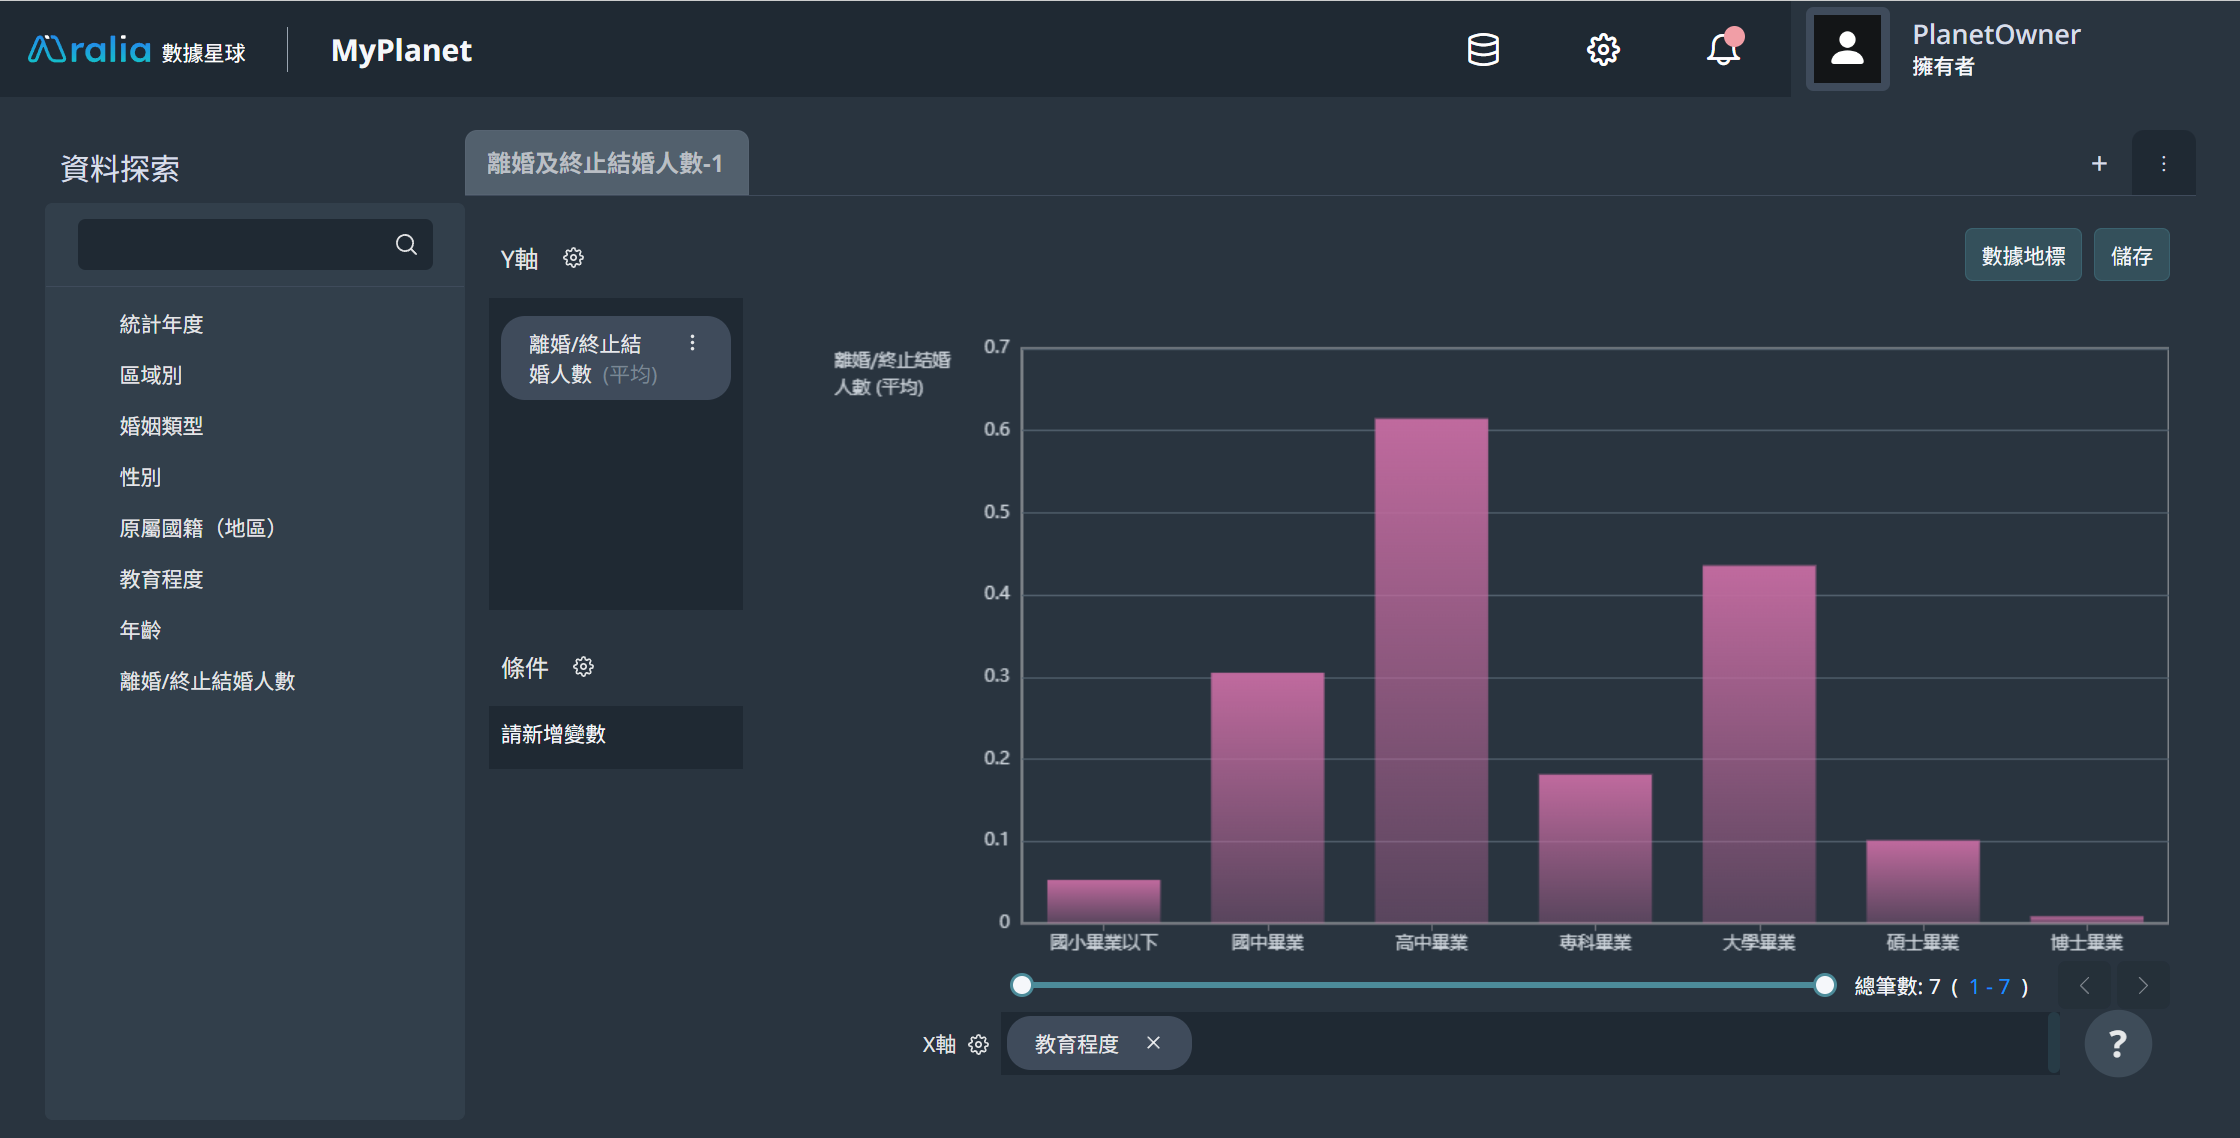
Task: Click the 數據地標 button
Action: (x=2023, y=255)
